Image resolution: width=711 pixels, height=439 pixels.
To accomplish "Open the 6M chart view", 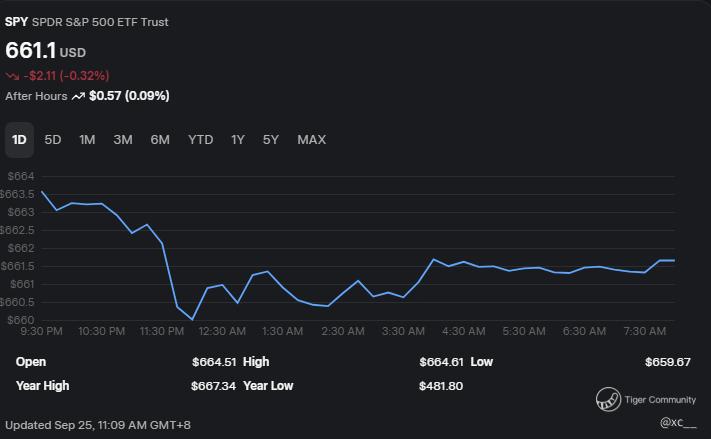I will click(160, 140).
